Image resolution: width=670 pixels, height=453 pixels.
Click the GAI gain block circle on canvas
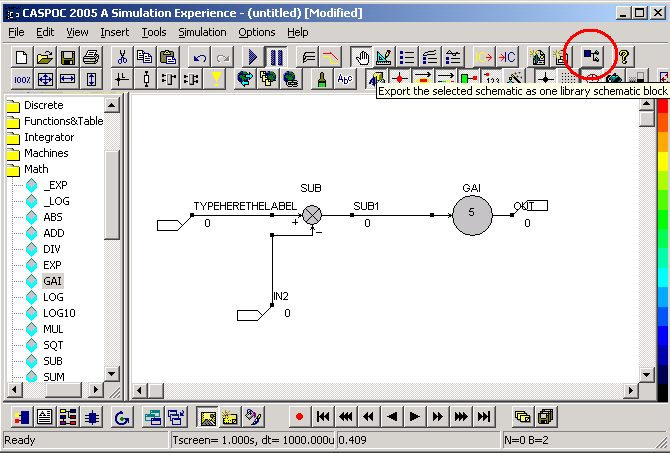(472, 215)
